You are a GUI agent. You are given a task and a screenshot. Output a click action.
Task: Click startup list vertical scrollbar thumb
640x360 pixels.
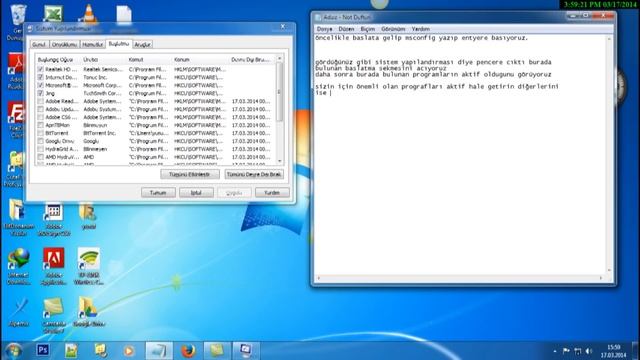tap(280, 92)
